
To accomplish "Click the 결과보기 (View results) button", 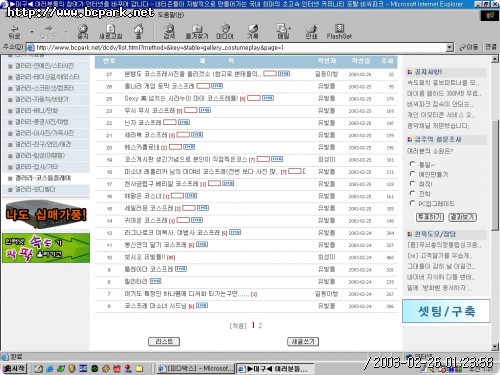I will pyautogui.click(x=462, y=217).
